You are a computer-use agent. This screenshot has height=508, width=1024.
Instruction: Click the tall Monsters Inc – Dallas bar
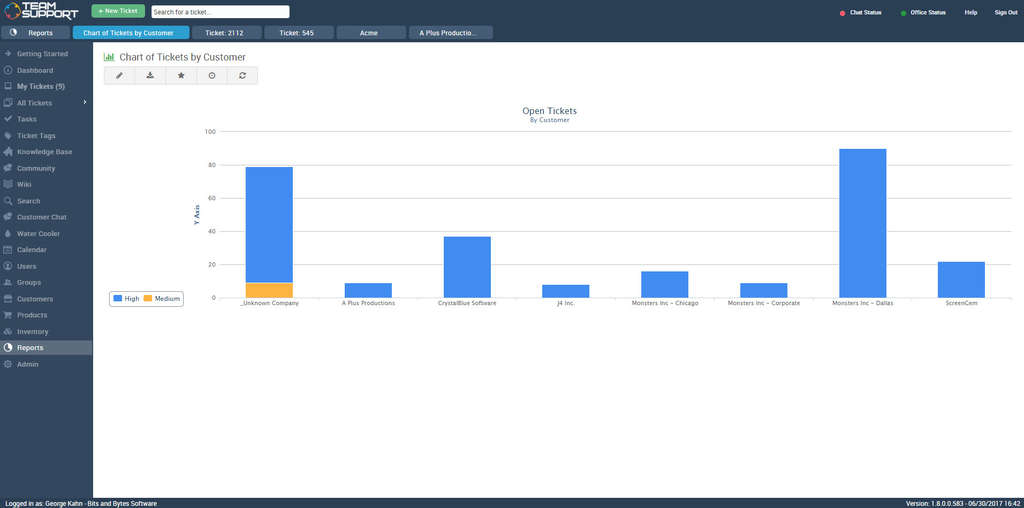[862, 222]
